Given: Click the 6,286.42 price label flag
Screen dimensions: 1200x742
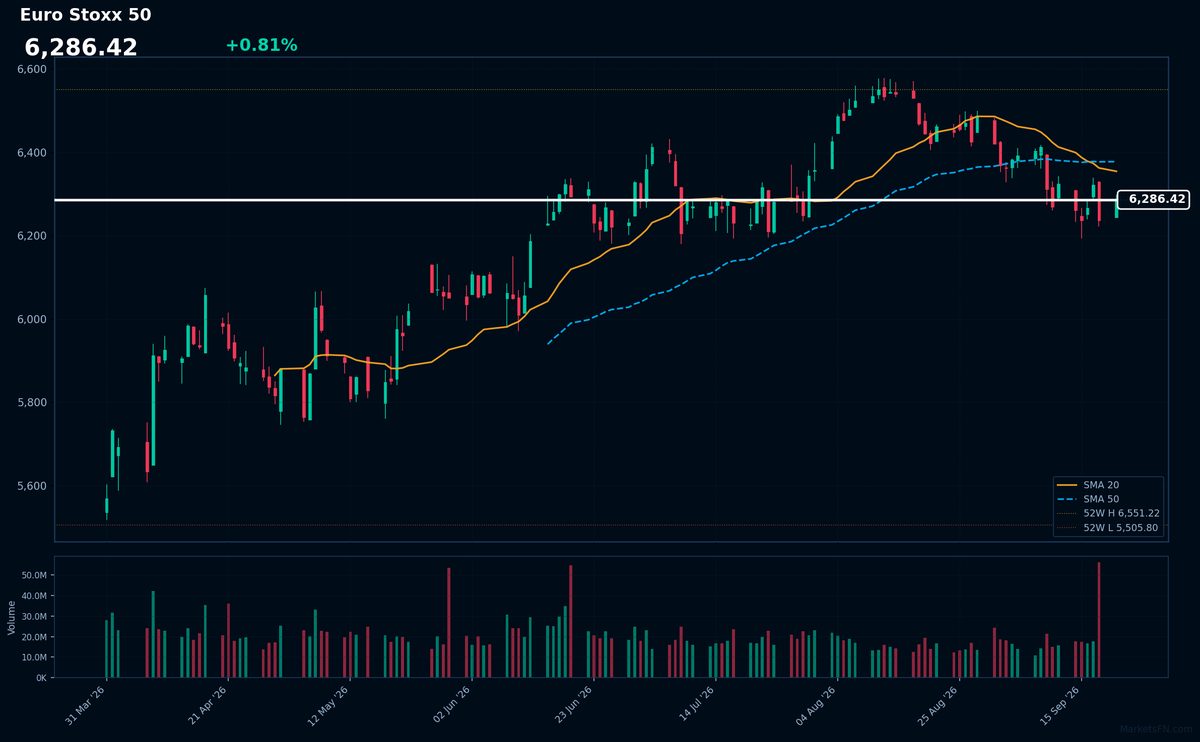Looking at the screenshot, I should click(x=1156, y=200).
